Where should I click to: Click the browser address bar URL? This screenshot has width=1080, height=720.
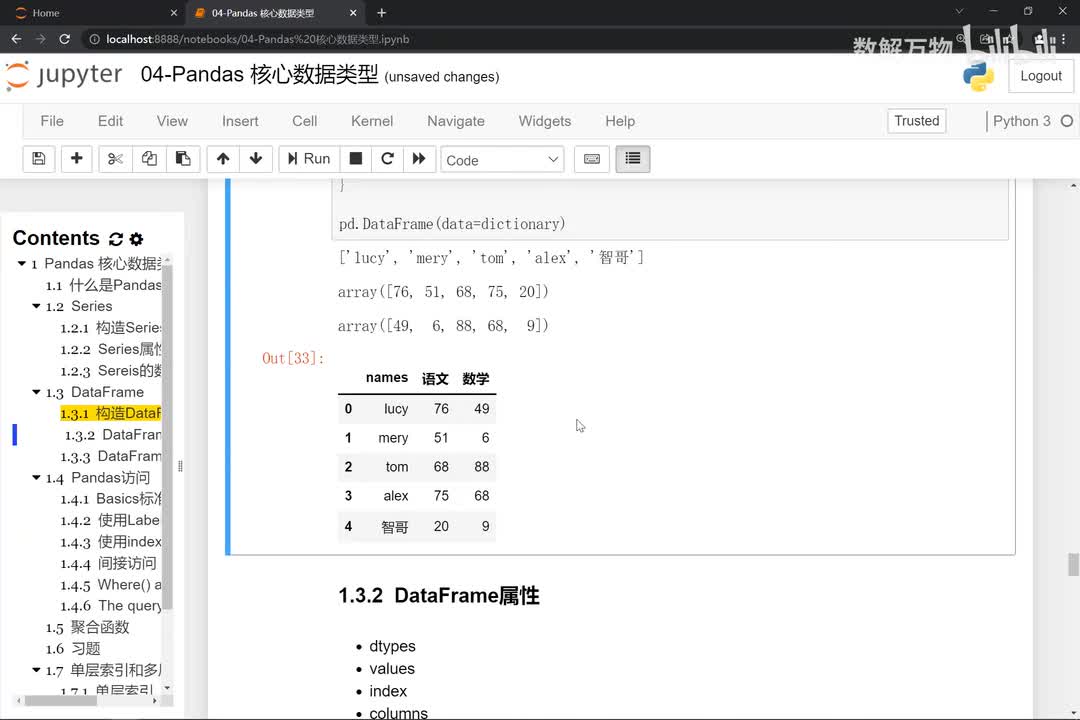coord(258,39)
